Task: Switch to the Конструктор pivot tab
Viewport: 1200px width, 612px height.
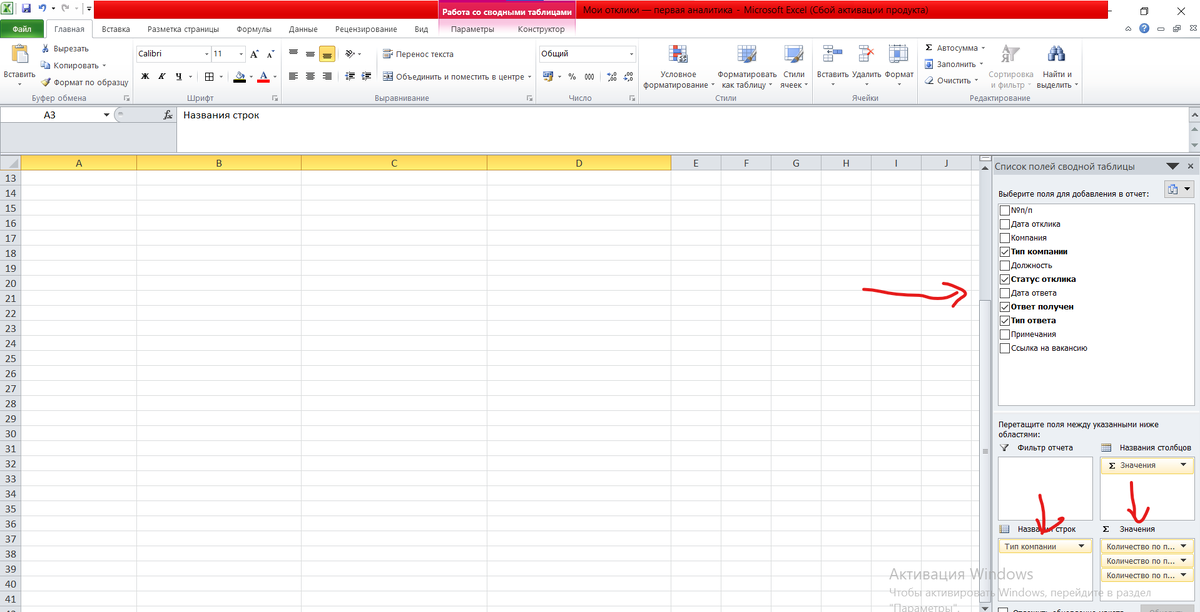Action: click(541, 29)
